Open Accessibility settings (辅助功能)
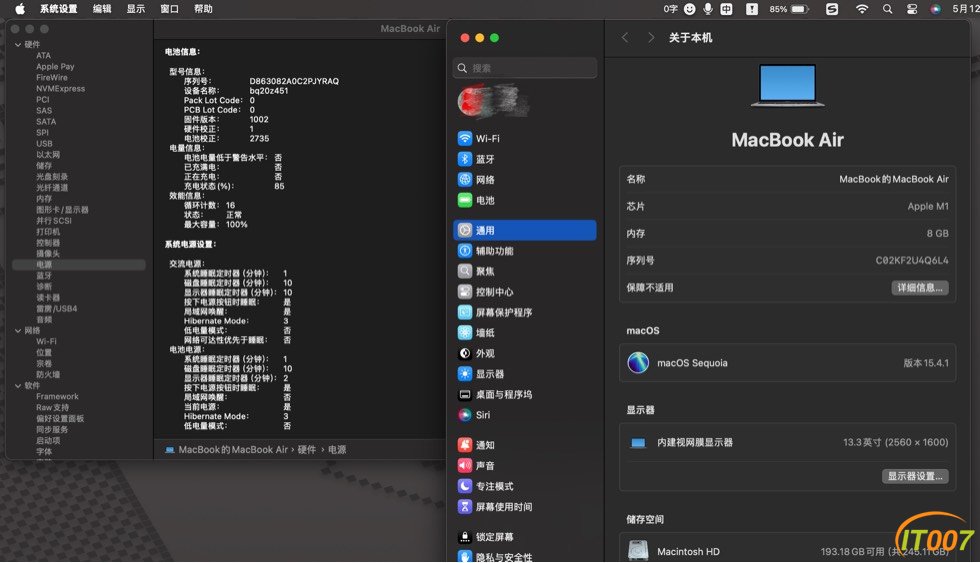 point(524,251)
